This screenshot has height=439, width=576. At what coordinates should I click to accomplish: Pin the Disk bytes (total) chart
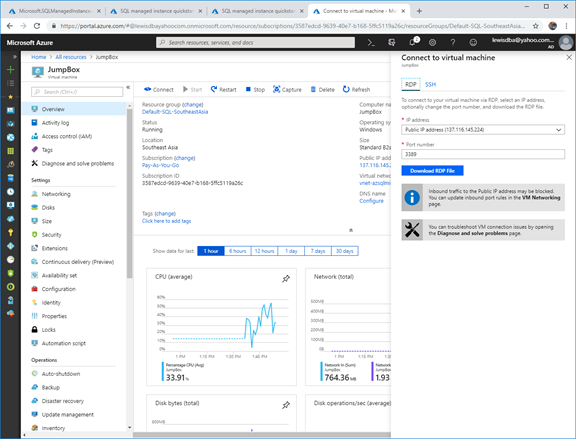pos(286,405)
